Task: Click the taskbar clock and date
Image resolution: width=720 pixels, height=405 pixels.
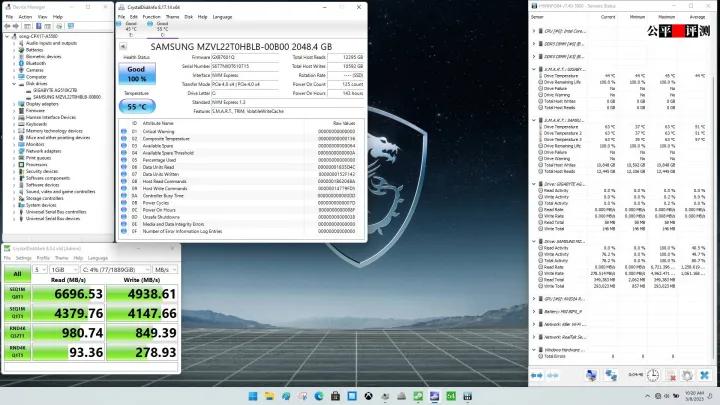Action: (694, 396)
